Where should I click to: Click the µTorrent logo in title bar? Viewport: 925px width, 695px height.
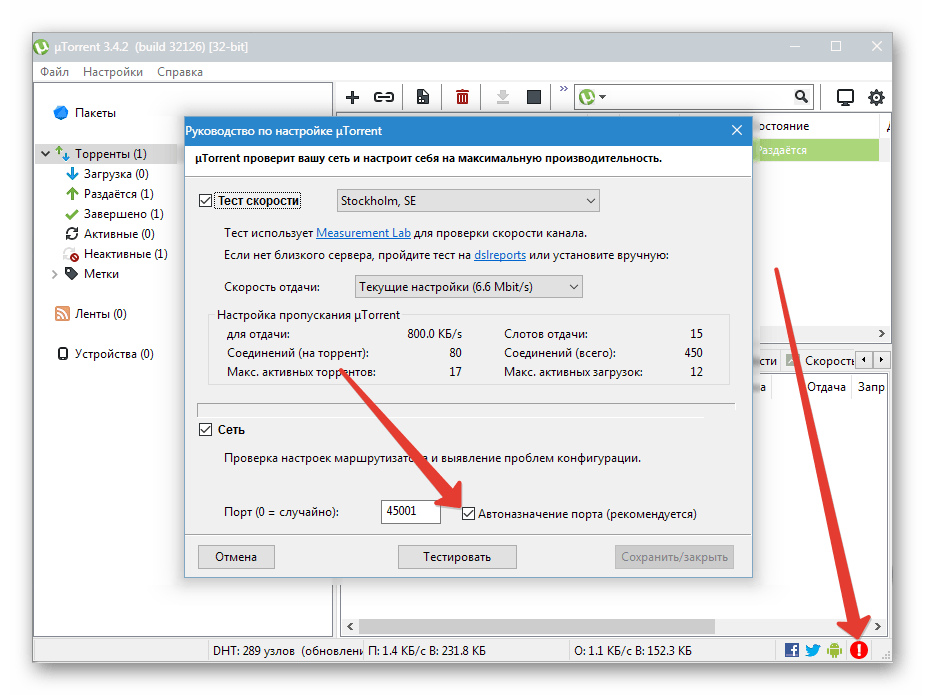point(41,47)
